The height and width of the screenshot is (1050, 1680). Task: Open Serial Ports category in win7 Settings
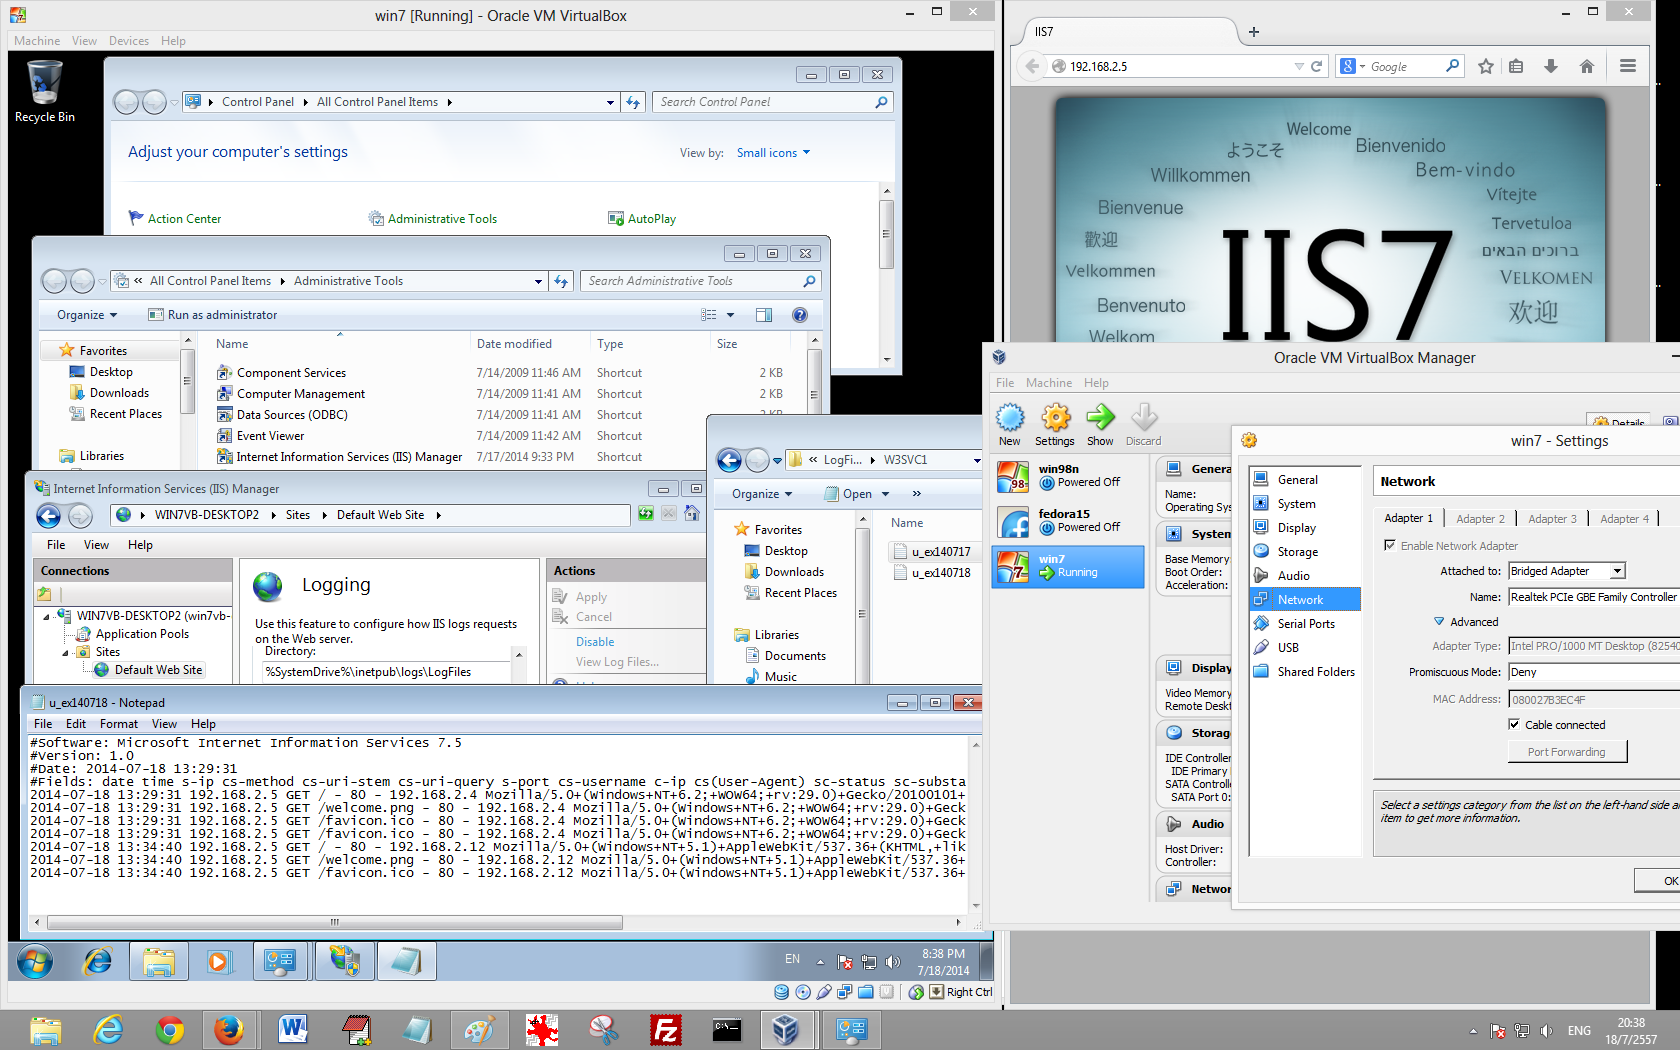[x=1305, y=624]
